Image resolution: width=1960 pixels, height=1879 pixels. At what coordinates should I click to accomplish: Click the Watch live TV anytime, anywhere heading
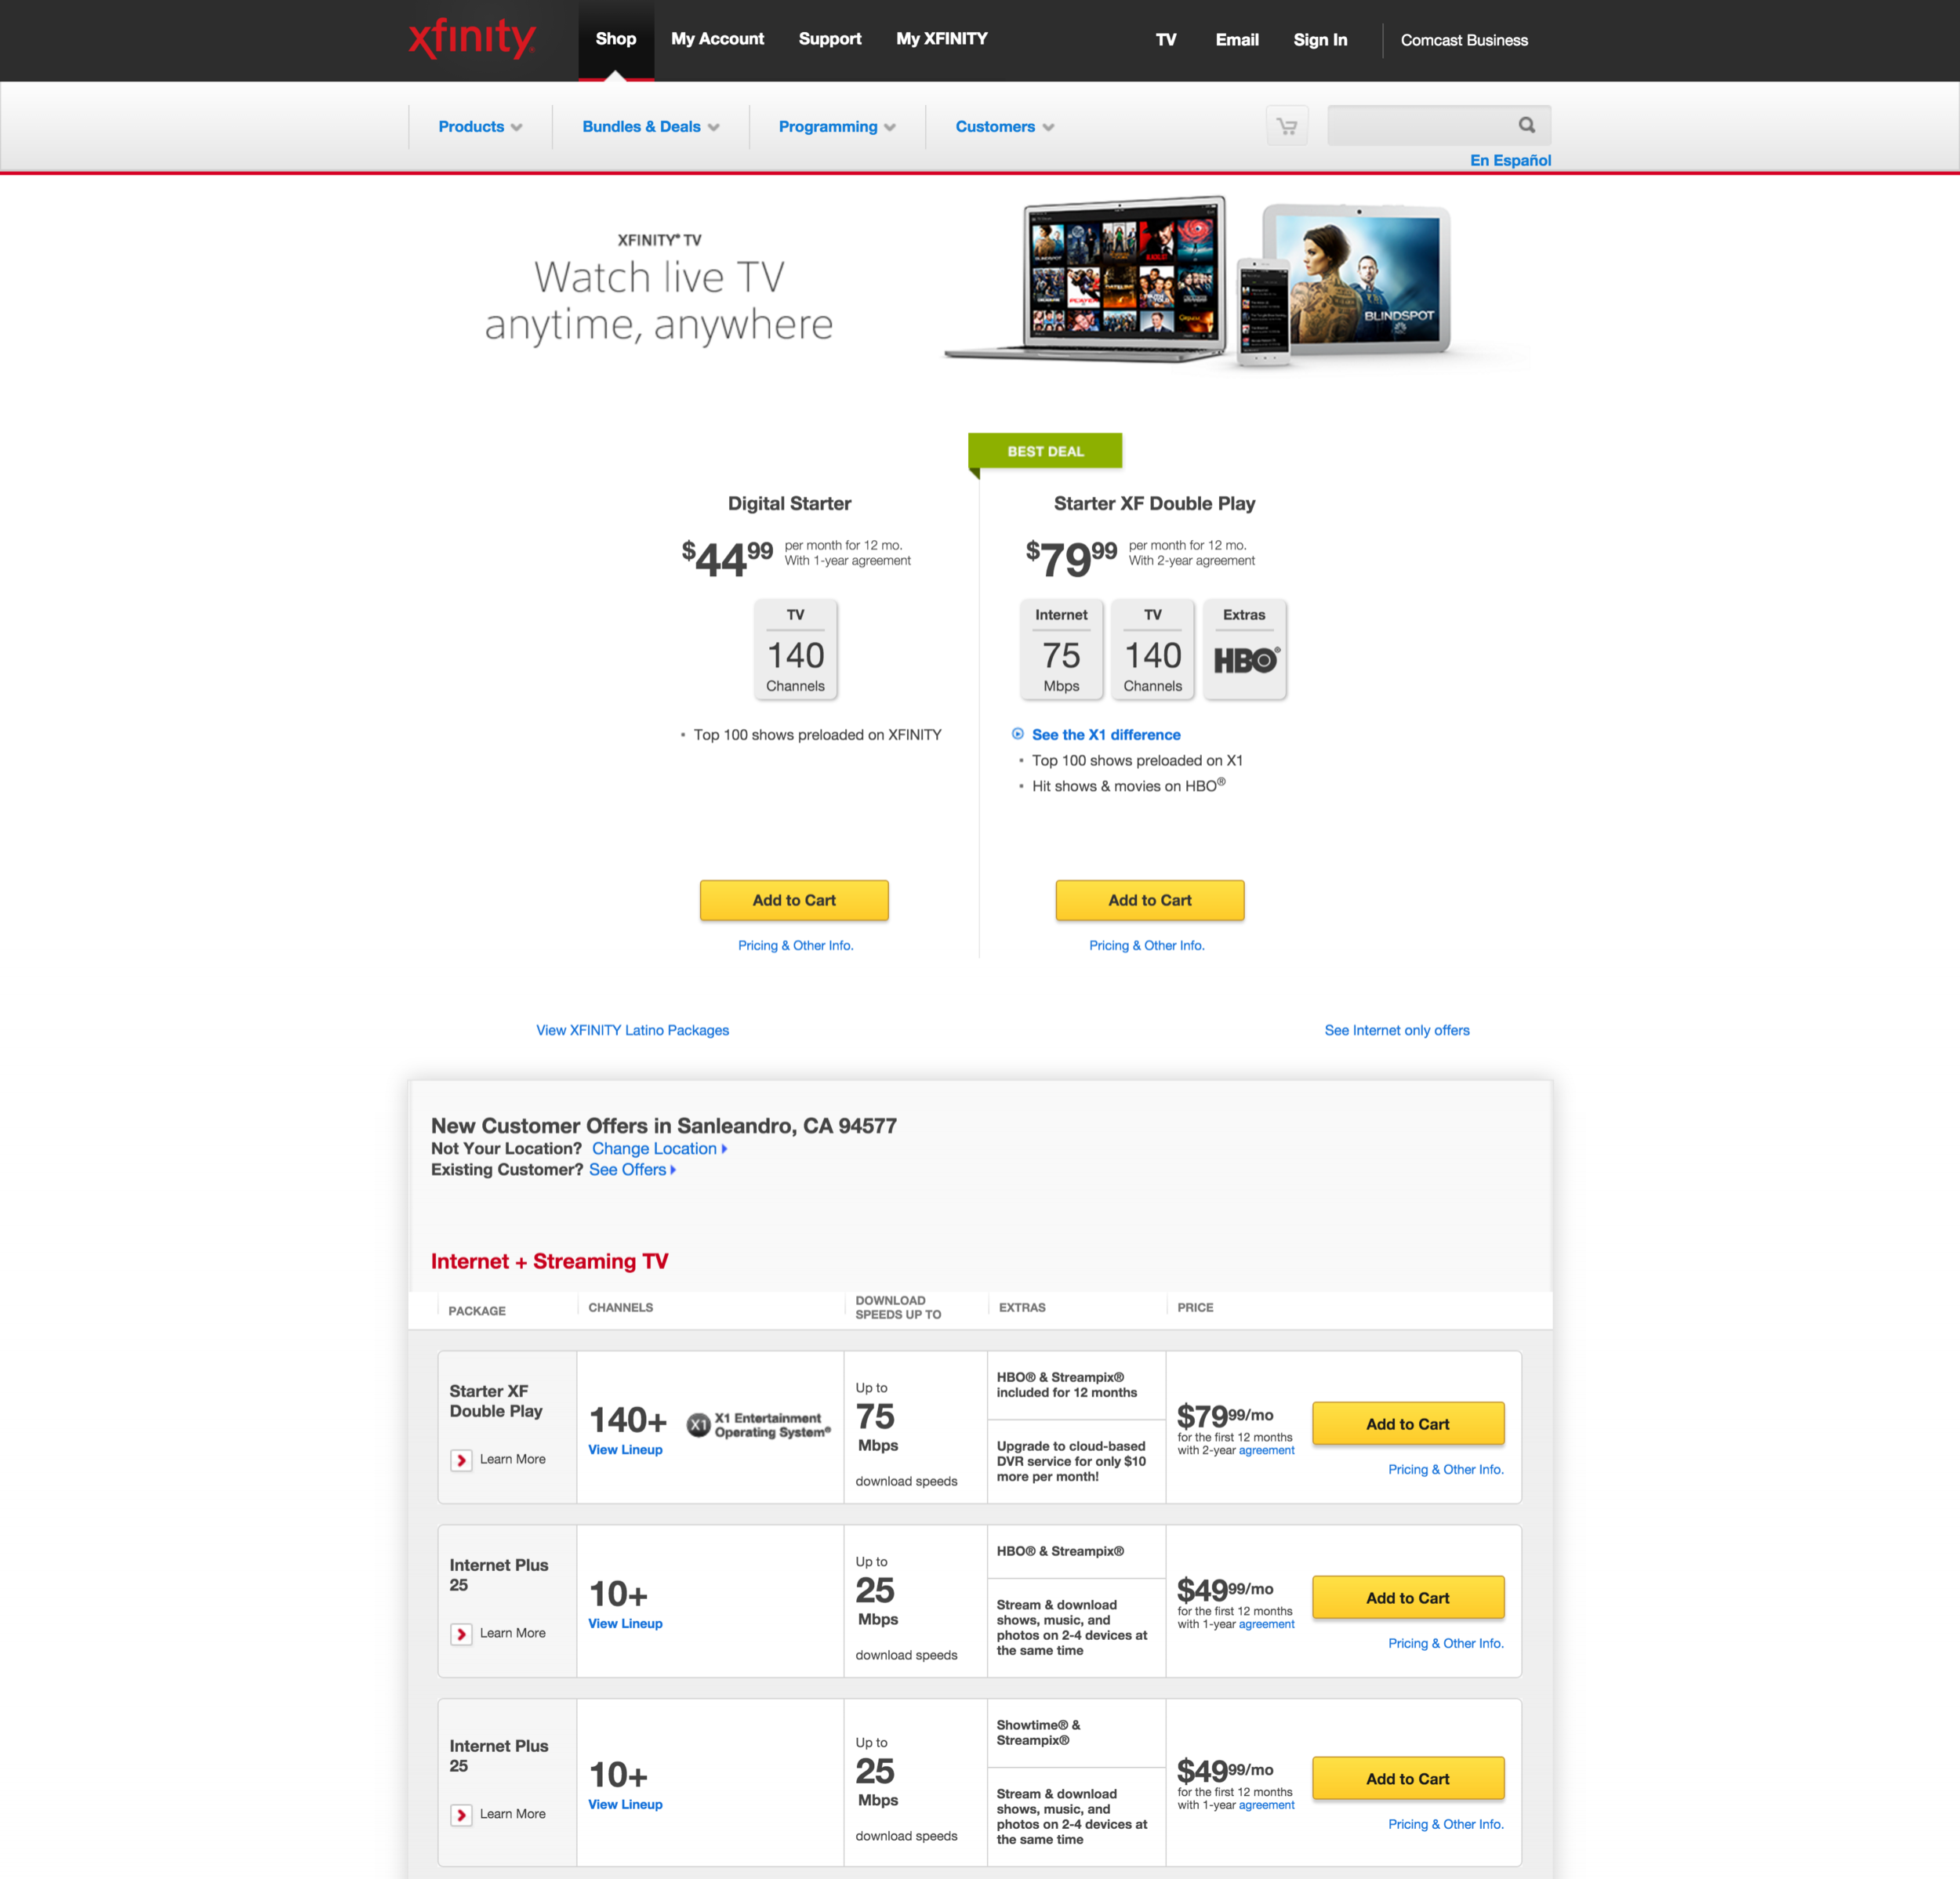click(x=658, y=300)
